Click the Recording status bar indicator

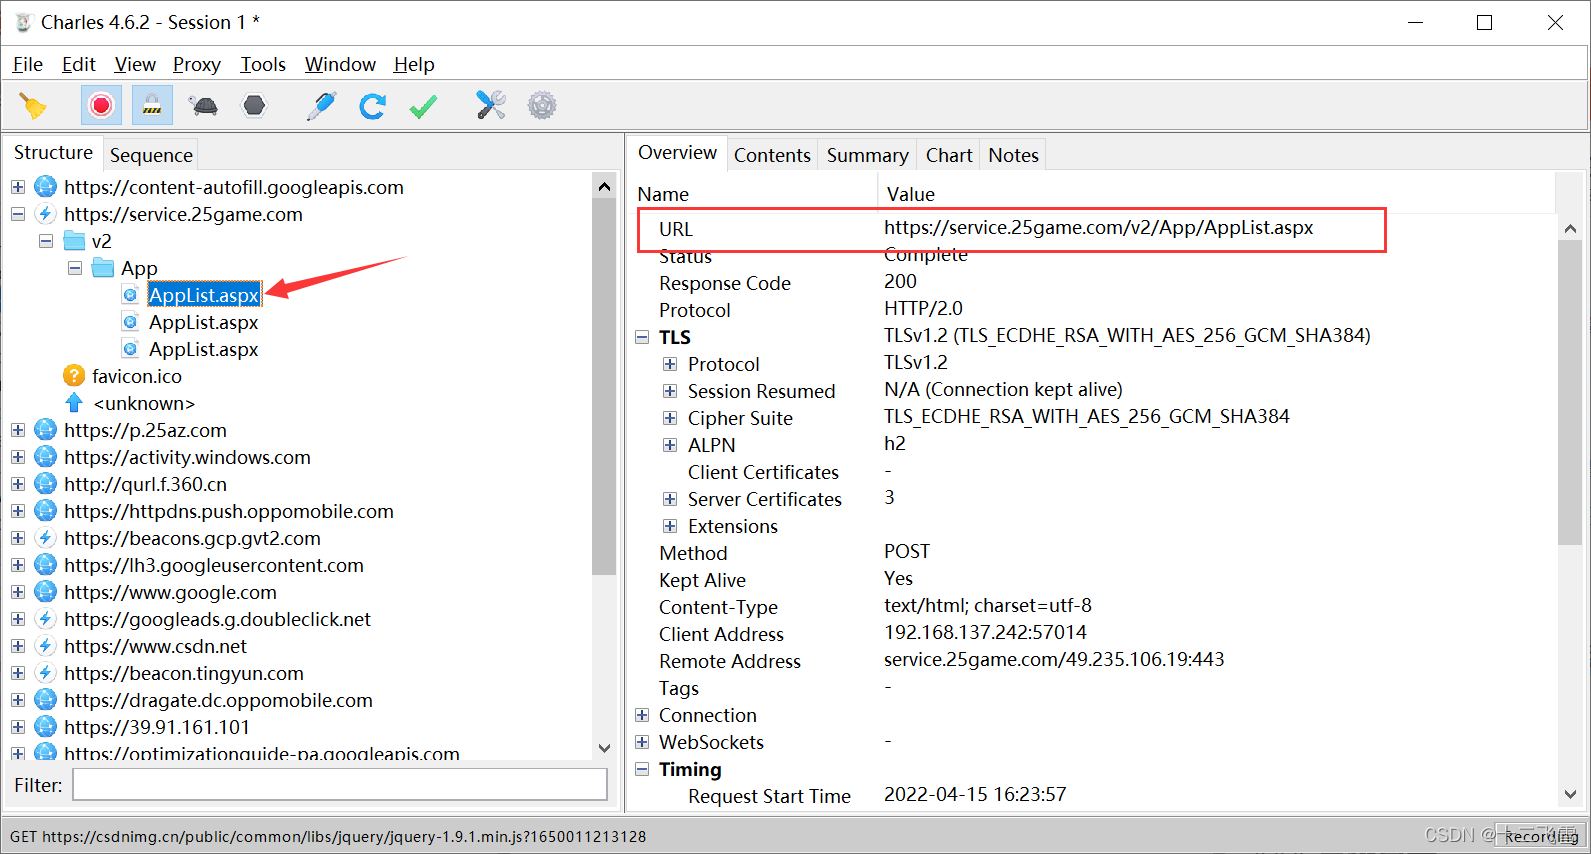(1541, 836)
